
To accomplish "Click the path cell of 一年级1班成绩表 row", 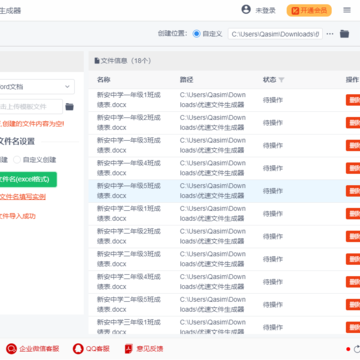I will click(213, 100).
